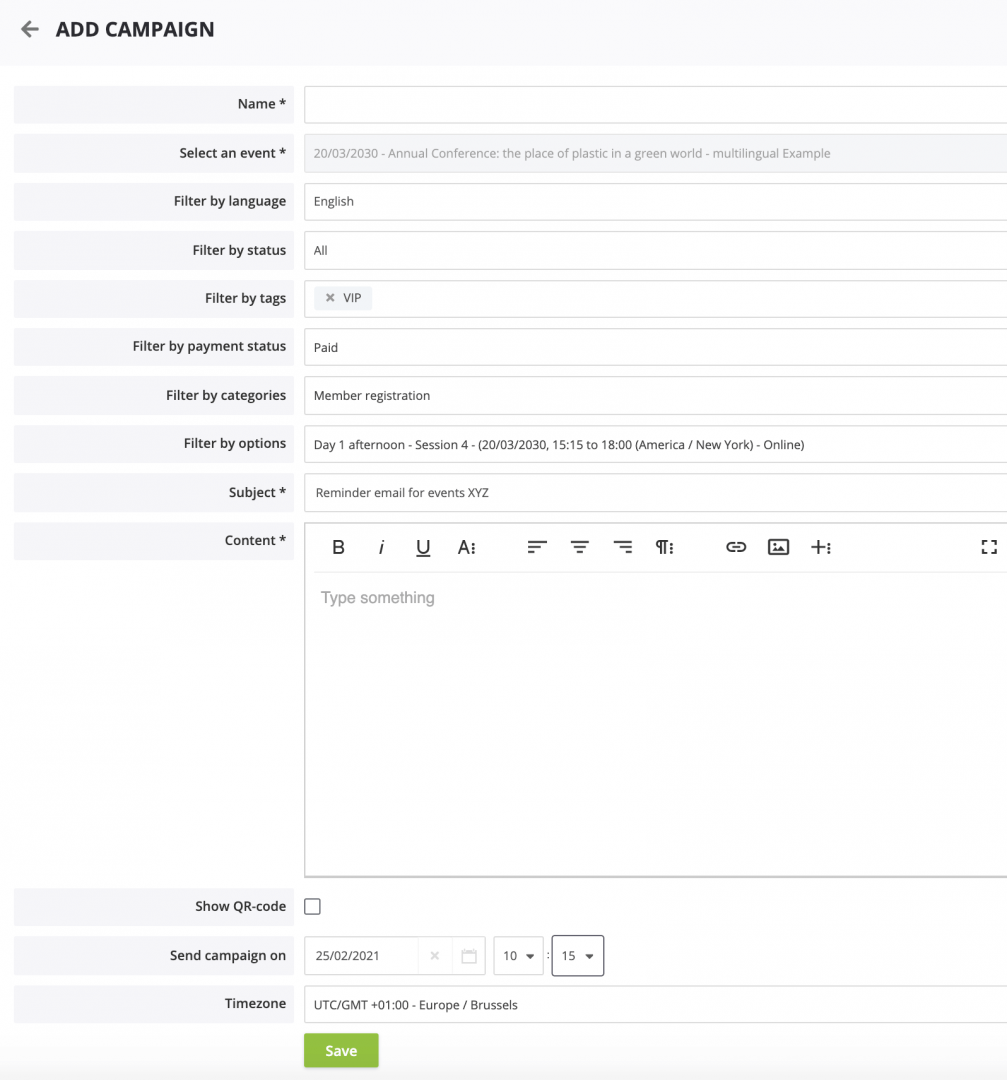Insert a link into the email content
1007x1080 pixels.
736,547
